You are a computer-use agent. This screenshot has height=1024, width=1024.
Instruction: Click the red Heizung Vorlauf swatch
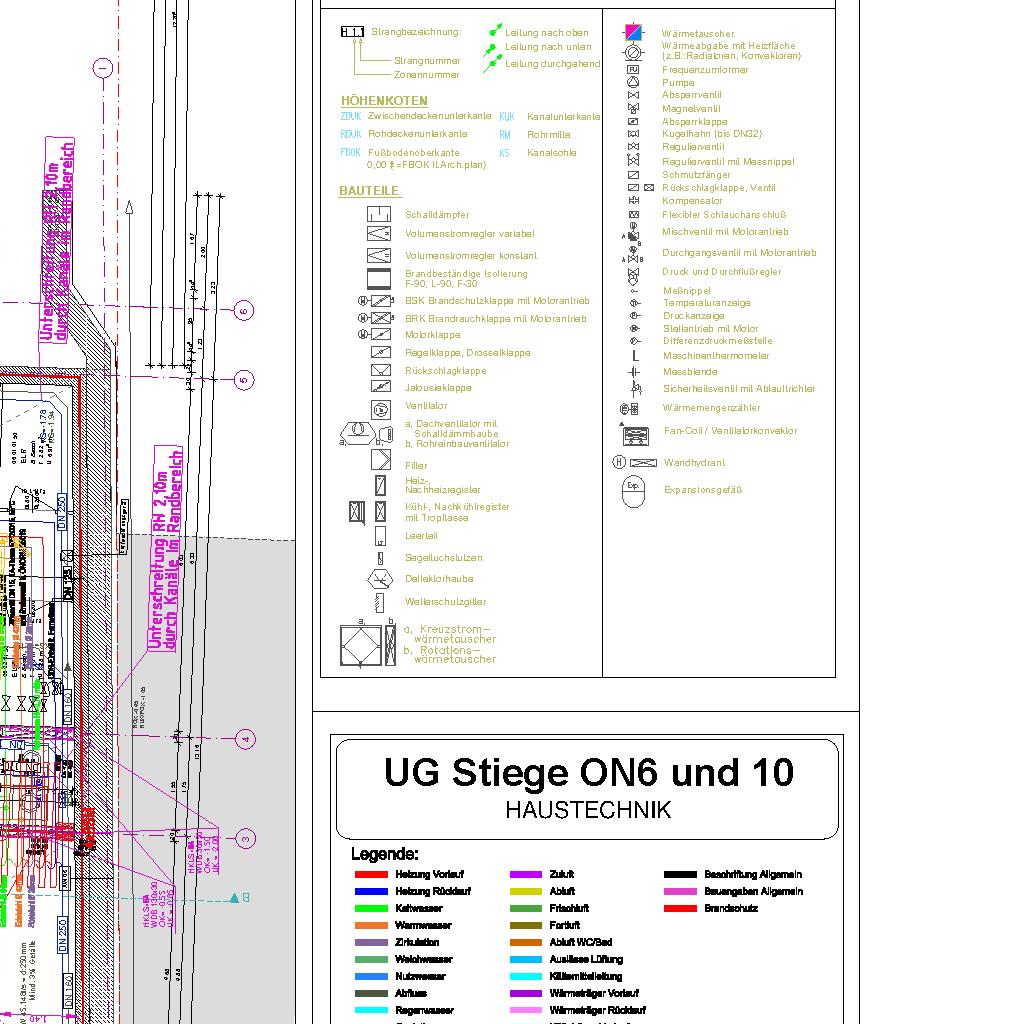[371, 875]
